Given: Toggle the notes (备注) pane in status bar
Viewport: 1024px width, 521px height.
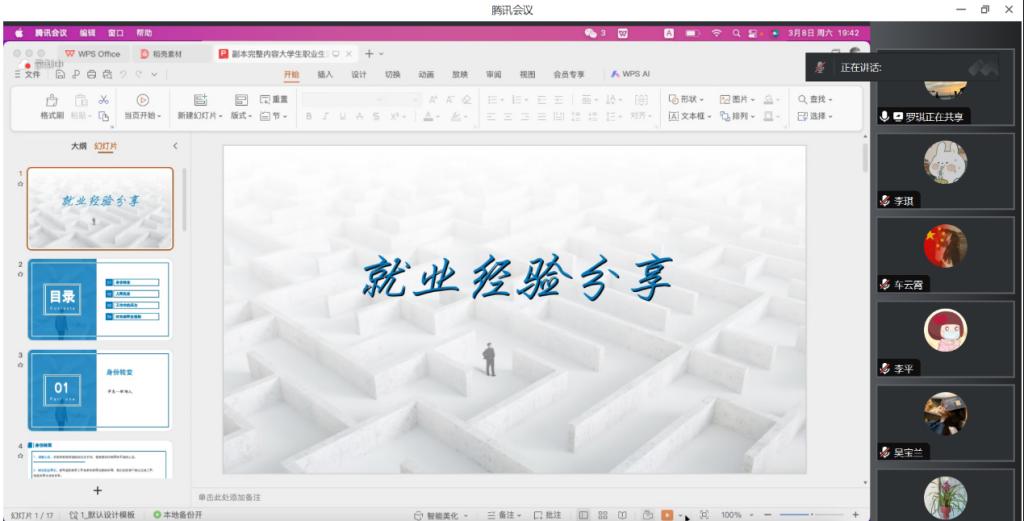Looking at the screenshot, I should tap(505, 515).
